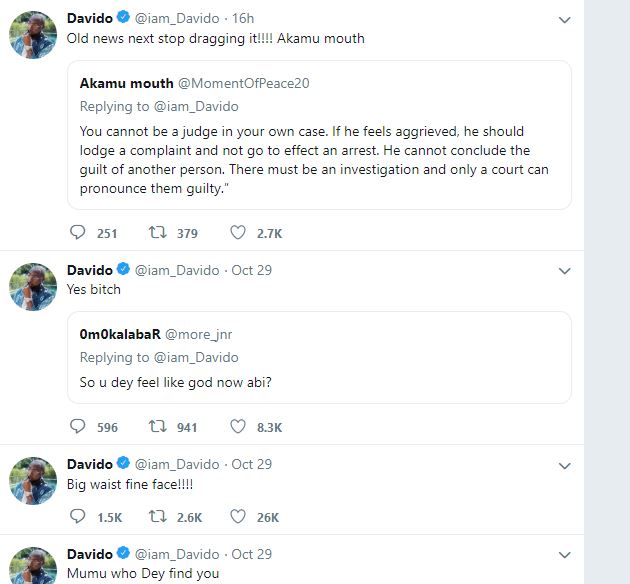Like the "Yes bitch" tweet

(238, 427)
